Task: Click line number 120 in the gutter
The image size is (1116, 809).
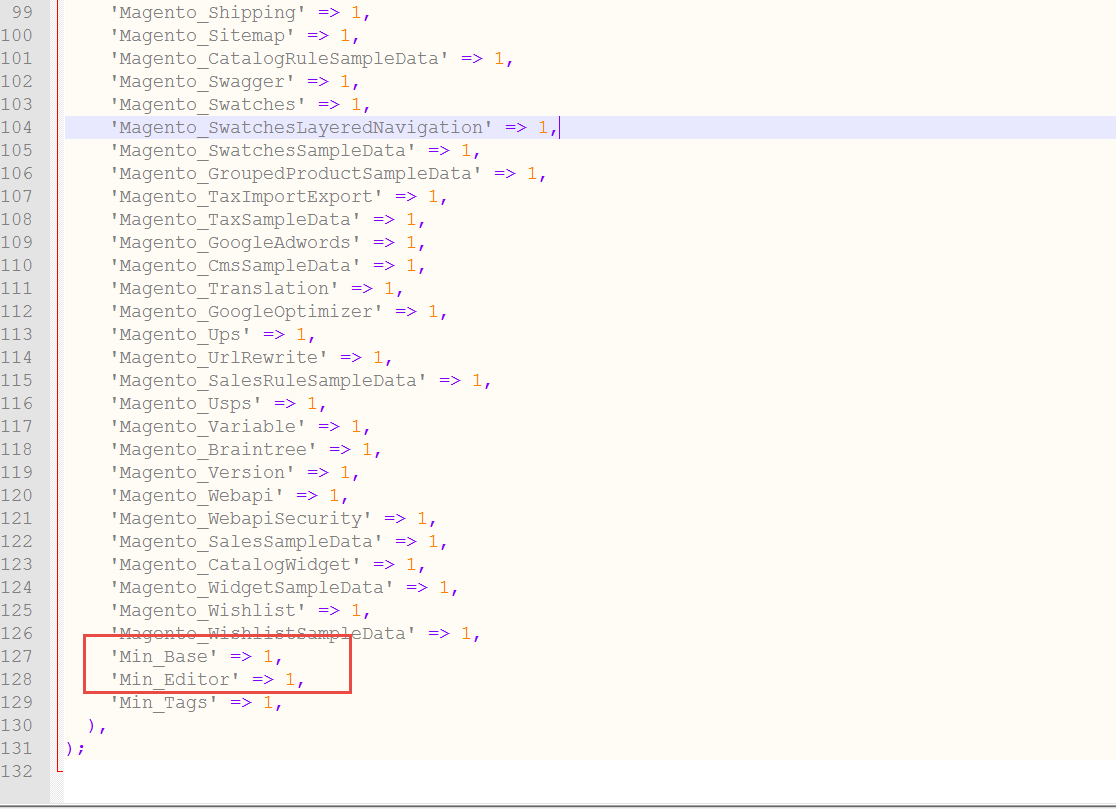Action: pyautogui.click(x=16, y=496)
